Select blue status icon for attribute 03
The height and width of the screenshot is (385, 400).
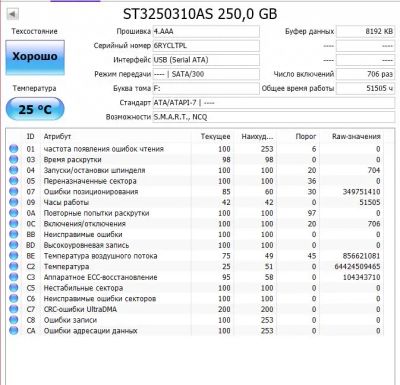14,159
